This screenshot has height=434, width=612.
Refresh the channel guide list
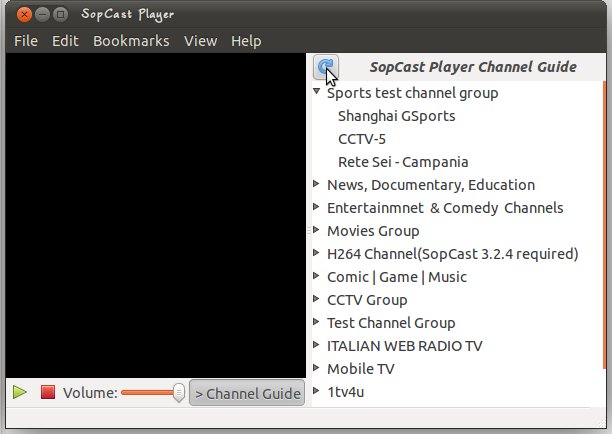pyautogui.click(x=326, y=67)
